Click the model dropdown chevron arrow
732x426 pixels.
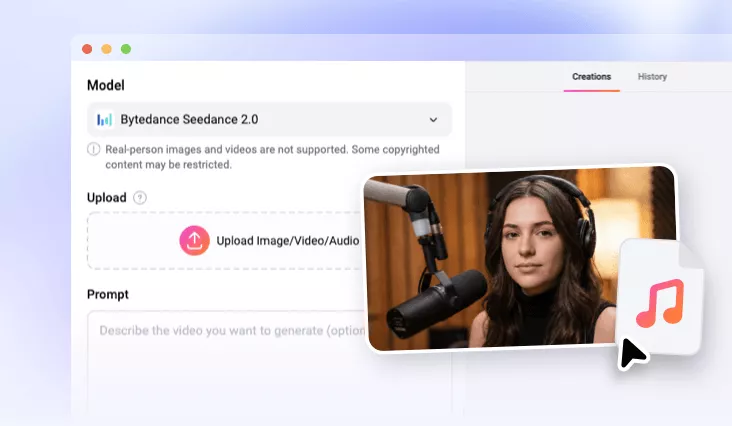pyautogui.click(x=433, y=120)
